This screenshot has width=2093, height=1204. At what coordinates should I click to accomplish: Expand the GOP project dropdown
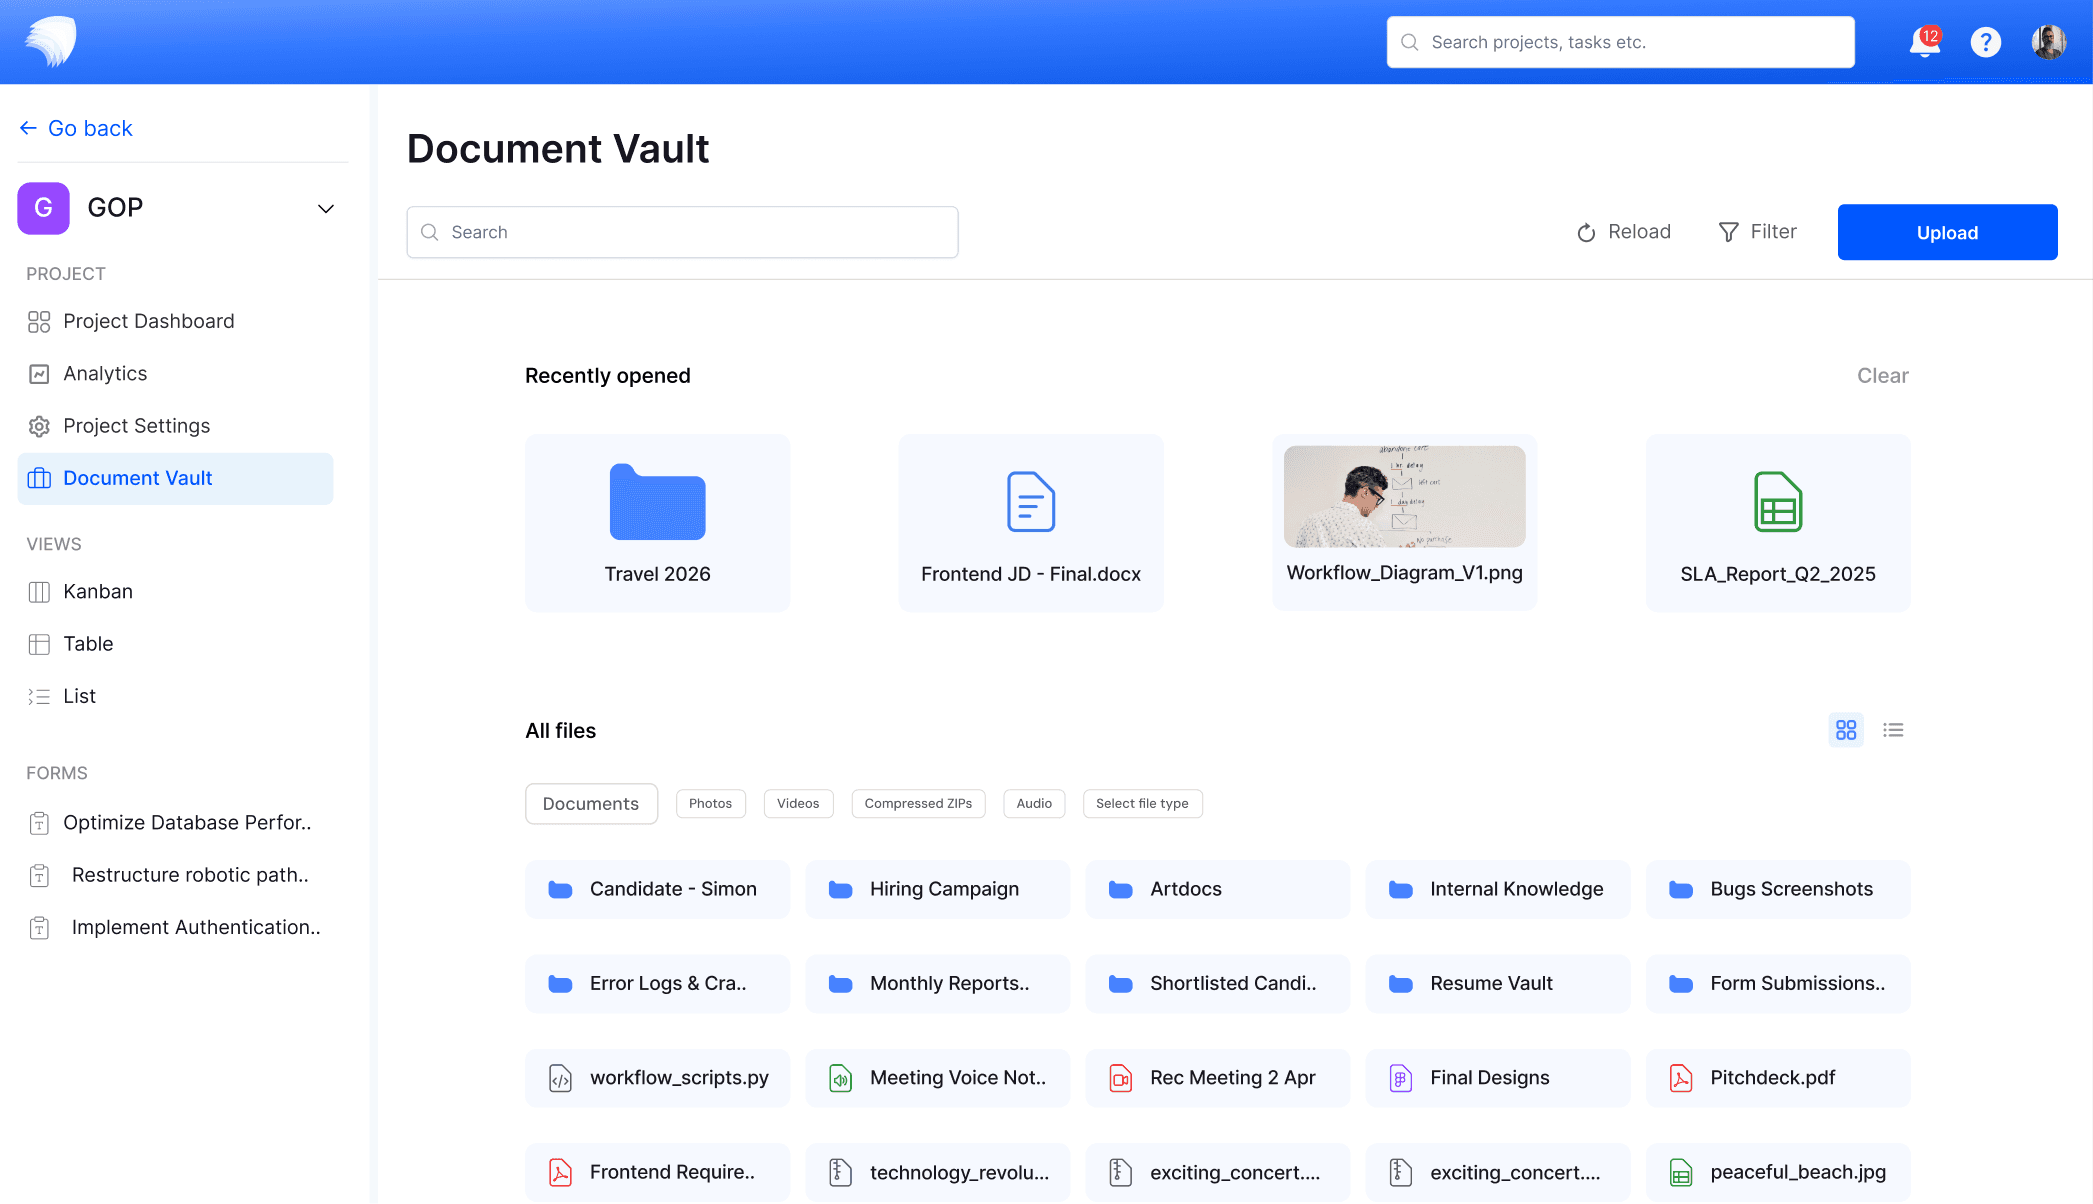[325, 209]
